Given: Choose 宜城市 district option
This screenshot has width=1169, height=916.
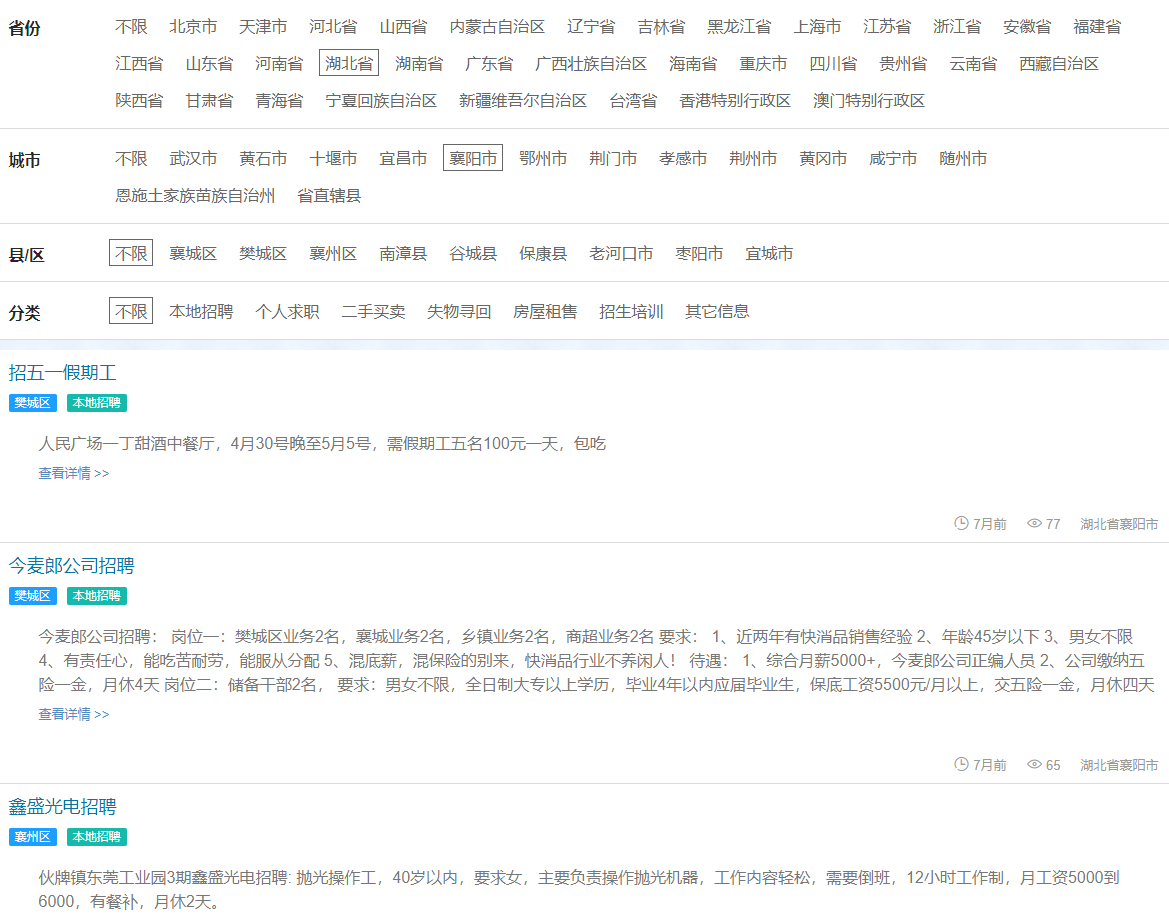Looking at the screenshot, I should pos(769,253).
